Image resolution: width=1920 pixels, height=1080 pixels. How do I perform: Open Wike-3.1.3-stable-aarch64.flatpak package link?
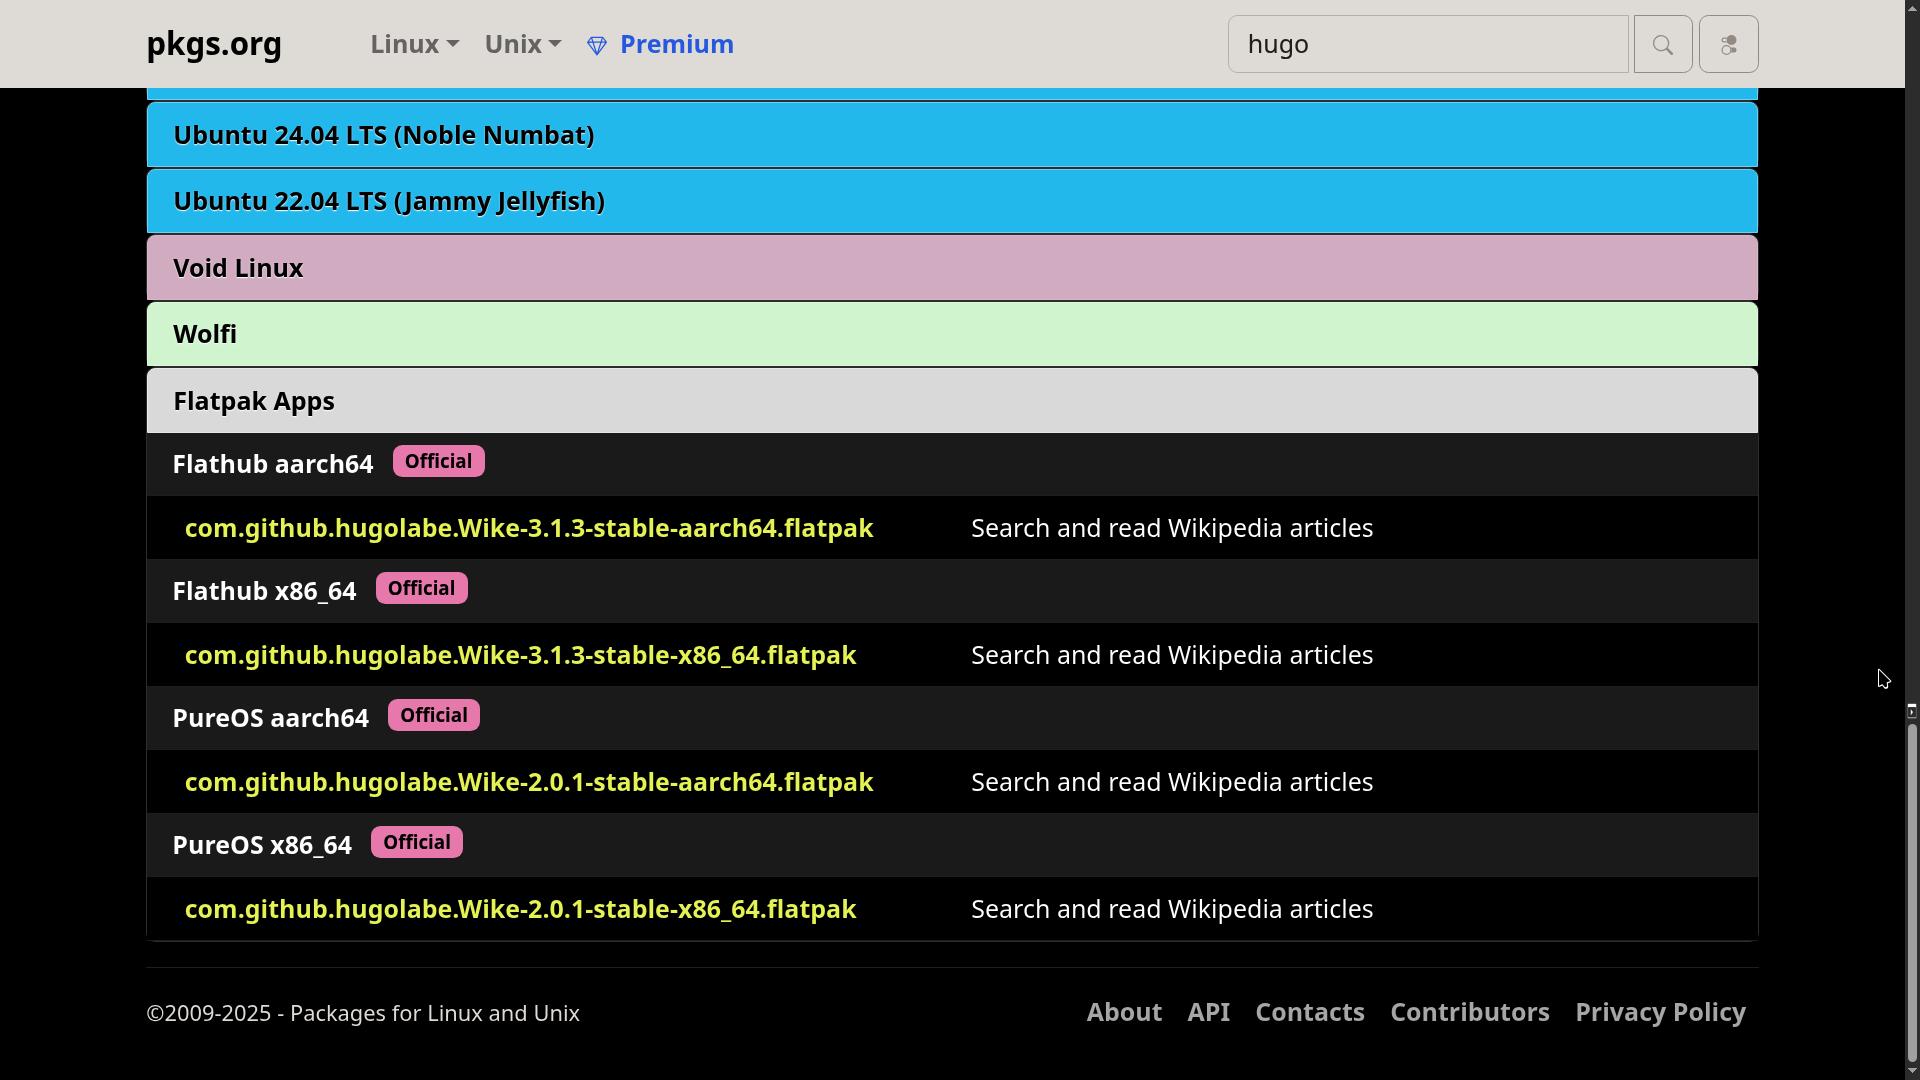pyautogui.click(x=528, y=528)
